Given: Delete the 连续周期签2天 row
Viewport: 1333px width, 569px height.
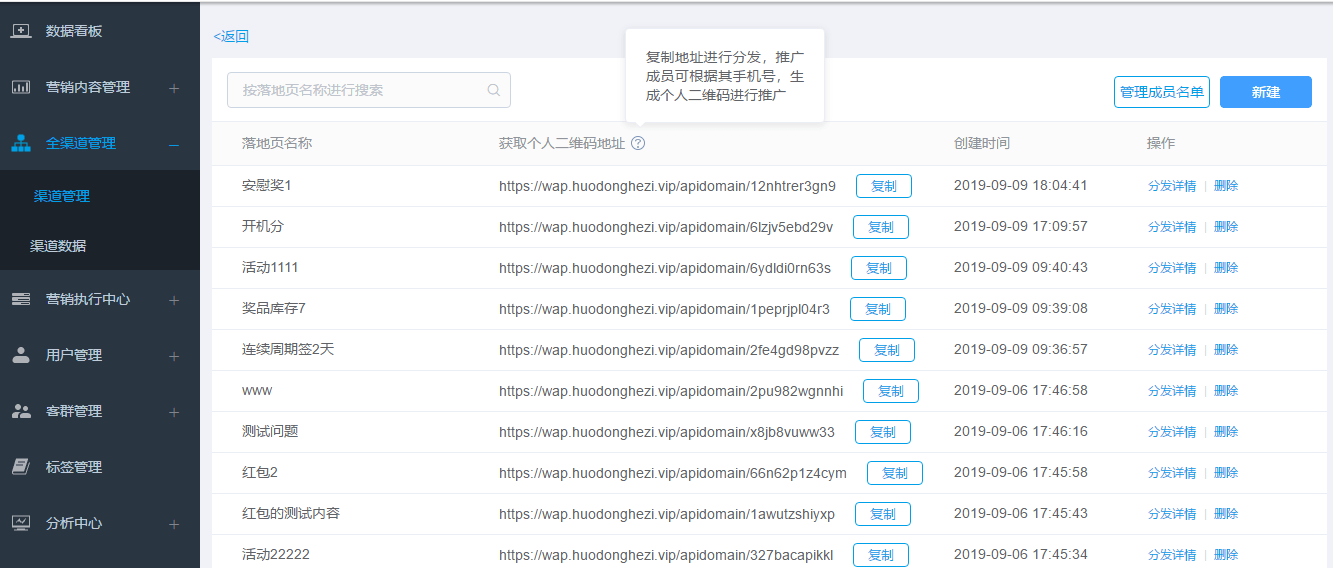Looking at the screenshot, I should (1226, 350).
